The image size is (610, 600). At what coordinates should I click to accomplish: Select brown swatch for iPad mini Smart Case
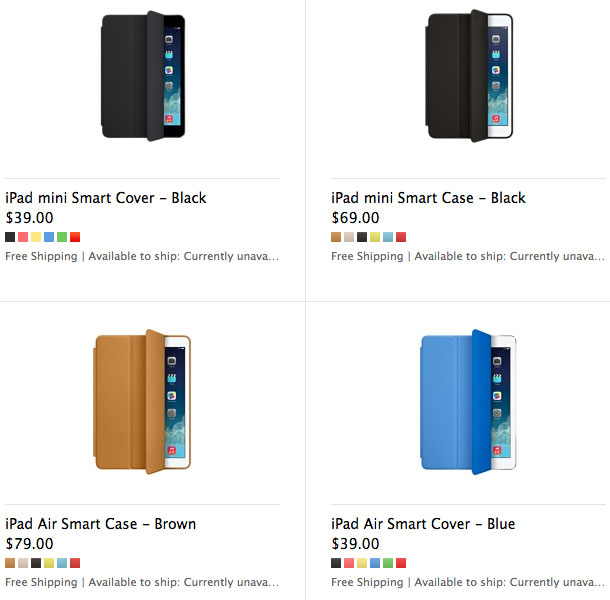[x=336, y=237]
